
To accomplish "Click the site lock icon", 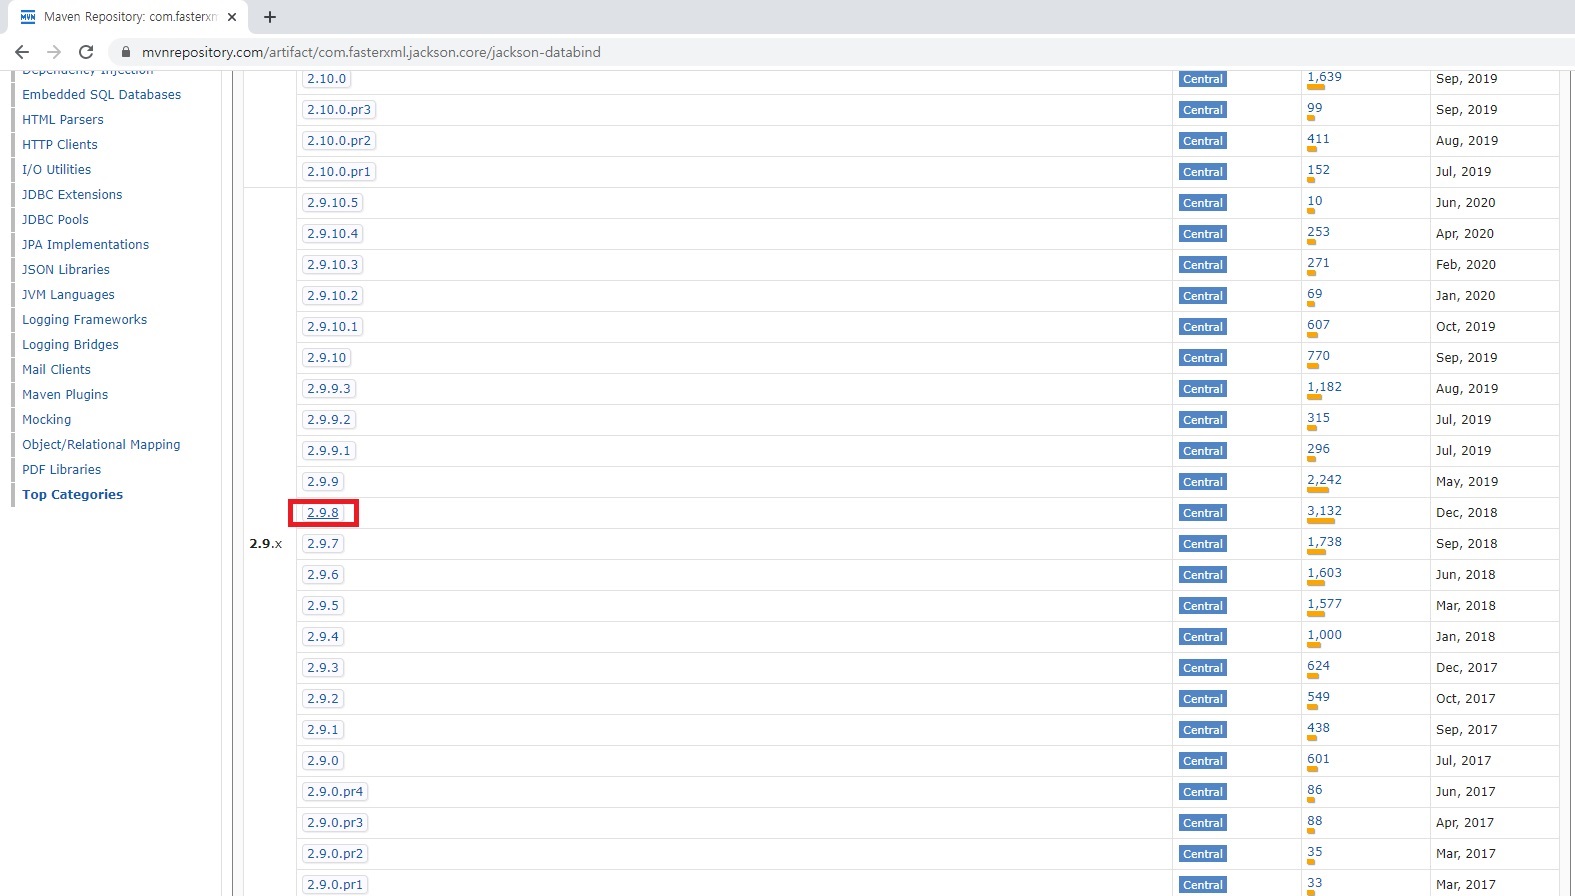I will 125,52.
